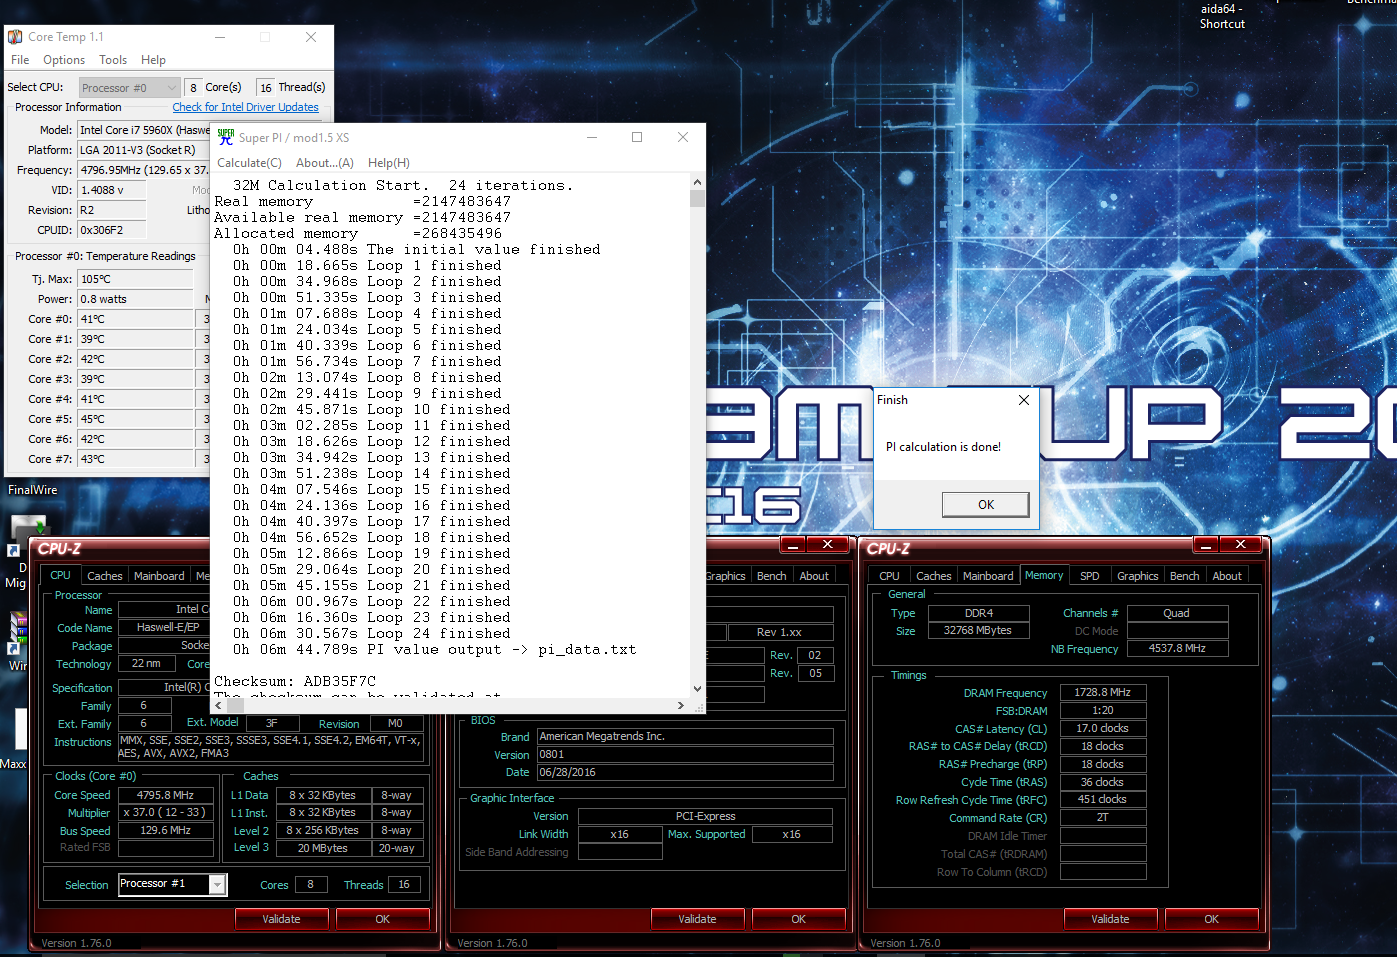Select CPU tab in left CPU-Z window
The width and height of the screenshot is (1397, 957).
click(x=60, y=575)
